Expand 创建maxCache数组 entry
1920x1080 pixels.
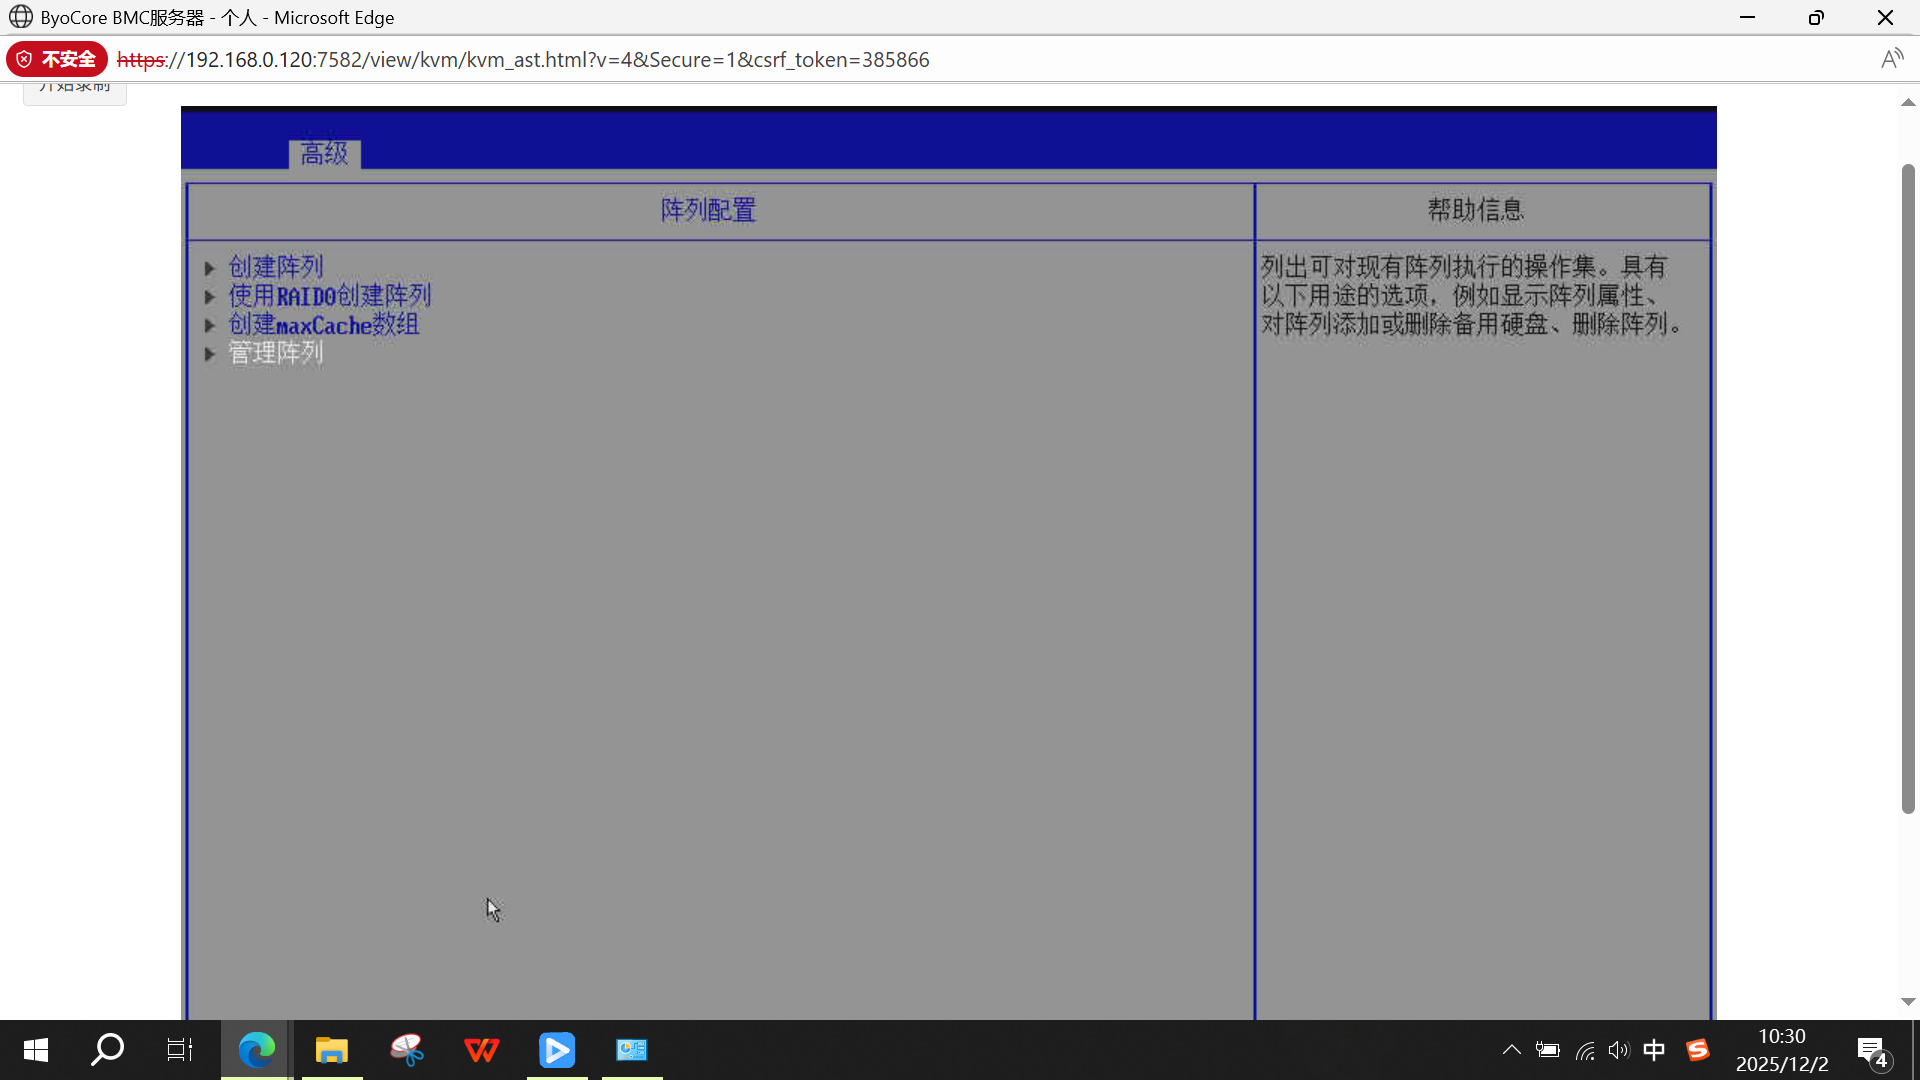(323, 325)
